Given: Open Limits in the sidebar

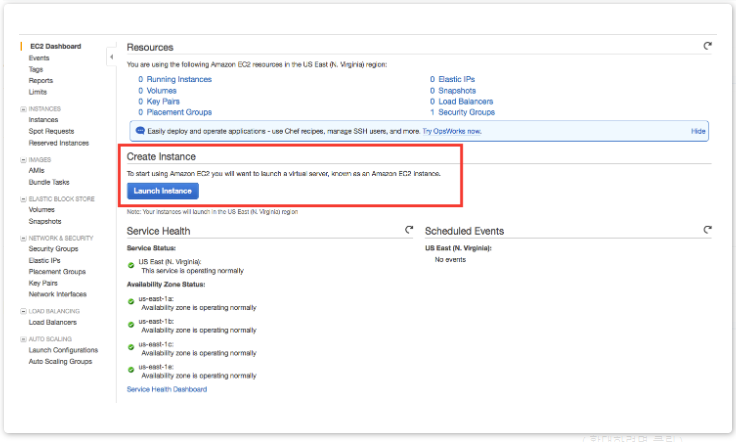Looking at the screenshot, I should click(38, 91).
